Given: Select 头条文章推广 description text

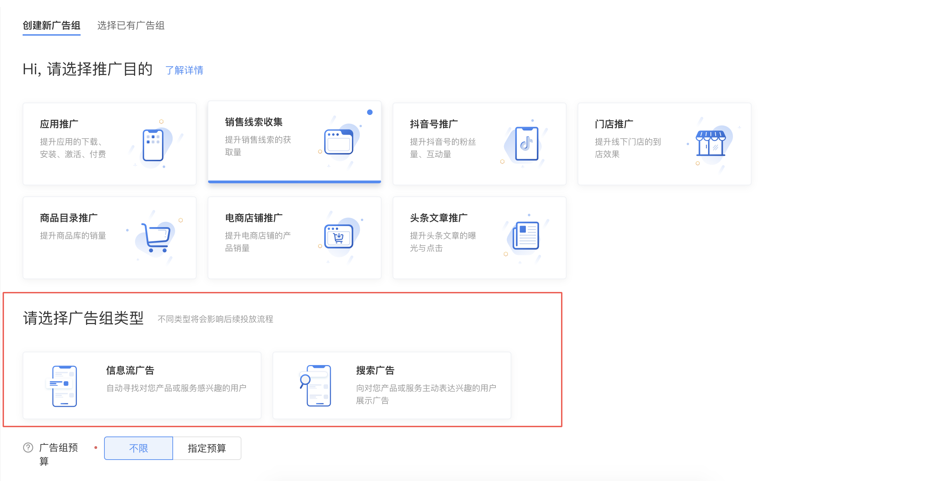Looking at the screenshot, I should click(443, 242).
